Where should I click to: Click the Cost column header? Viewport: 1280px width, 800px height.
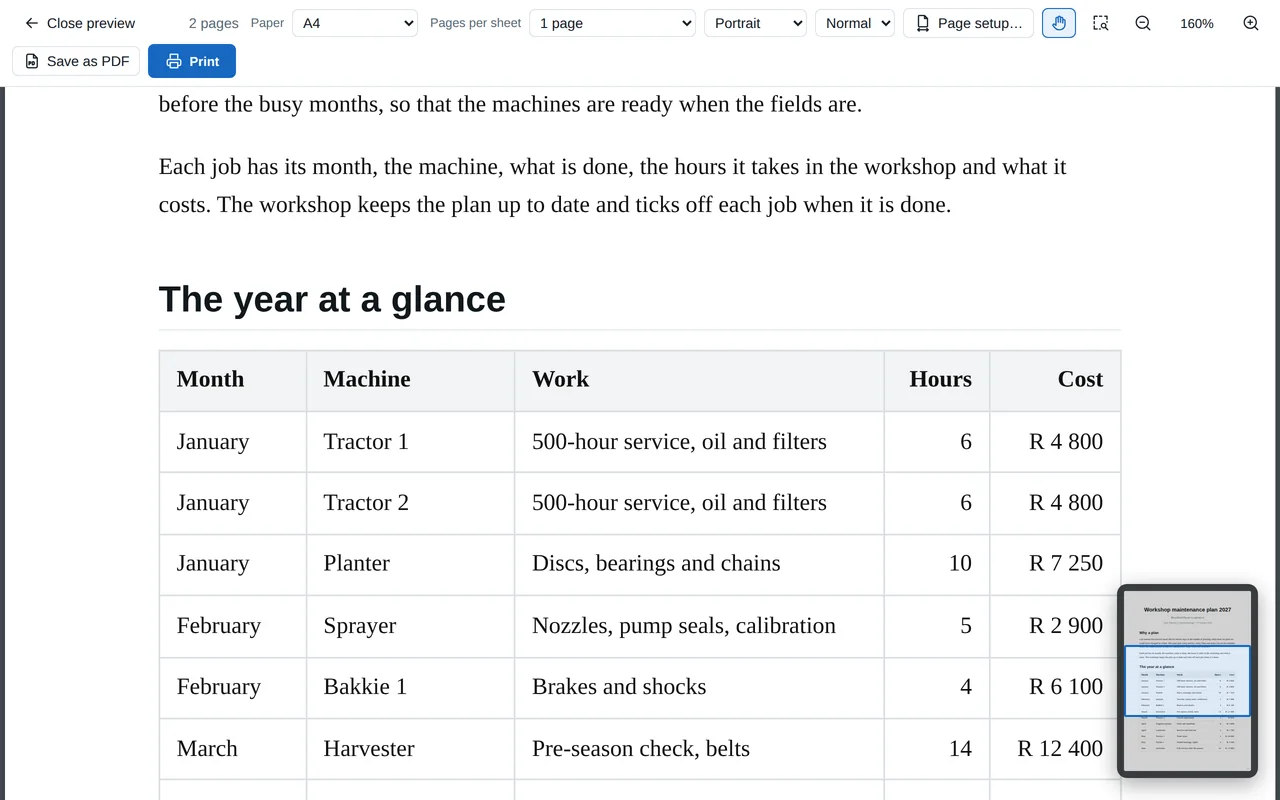pyautogui.click(x=1055, y=380)
